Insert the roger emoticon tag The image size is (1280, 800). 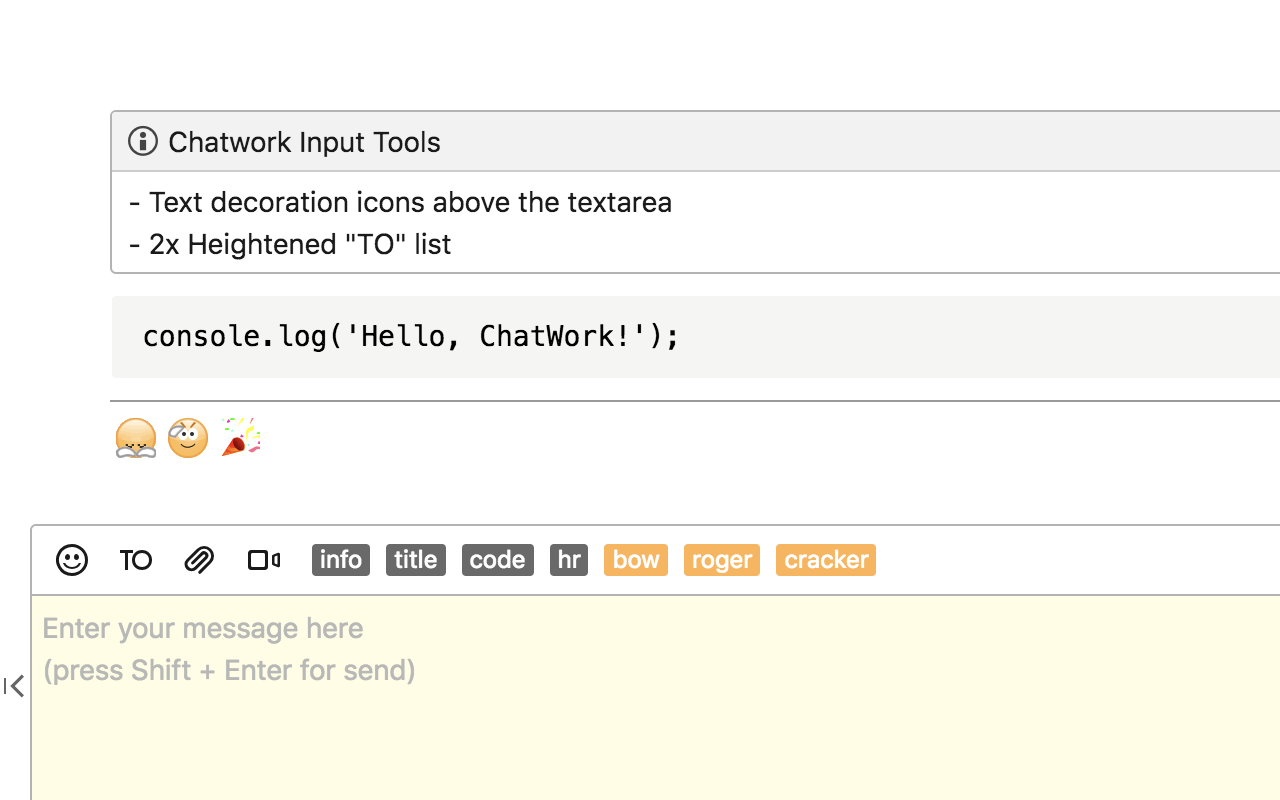(722, 560)
